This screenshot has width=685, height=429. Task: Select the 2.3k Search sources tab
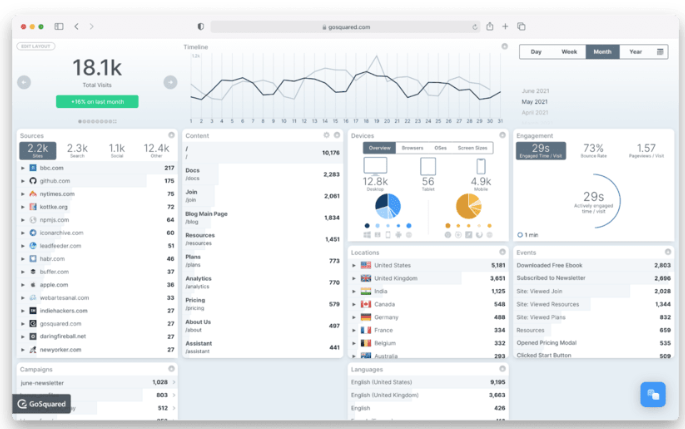pos(77,151)
